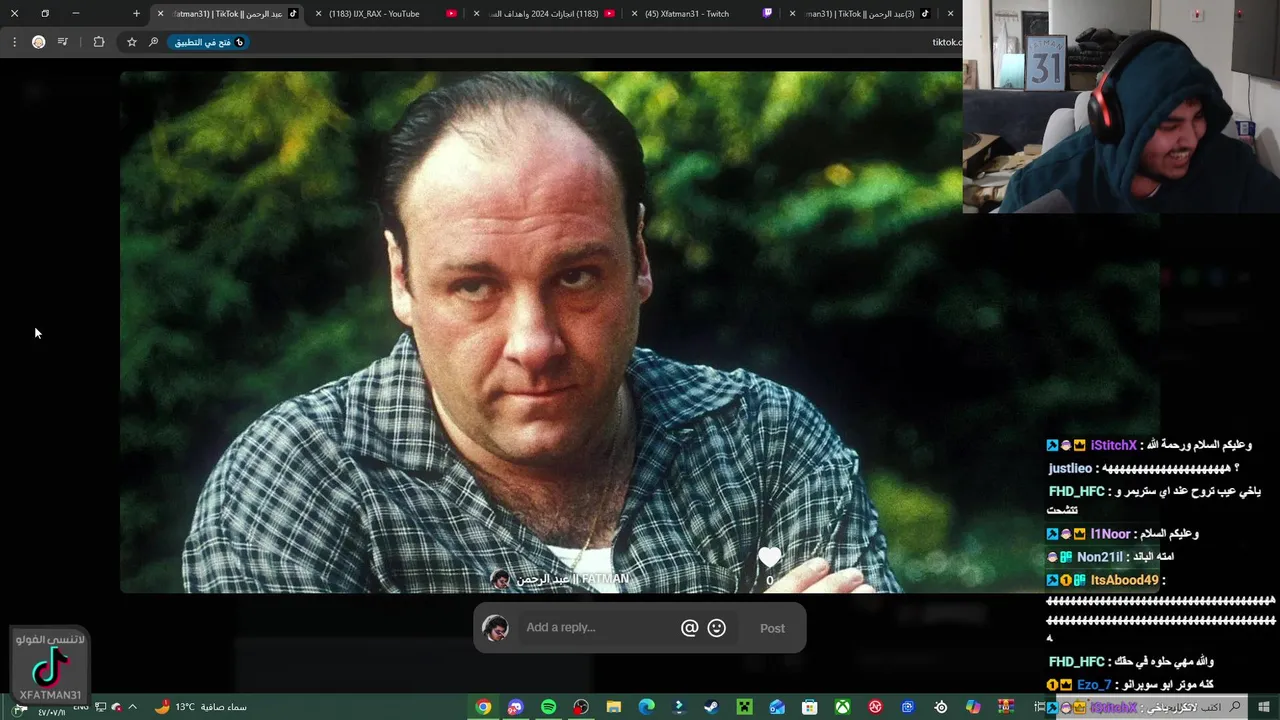
Task: Close the UX_RAX YouTube tab
Action: [319, 14]
